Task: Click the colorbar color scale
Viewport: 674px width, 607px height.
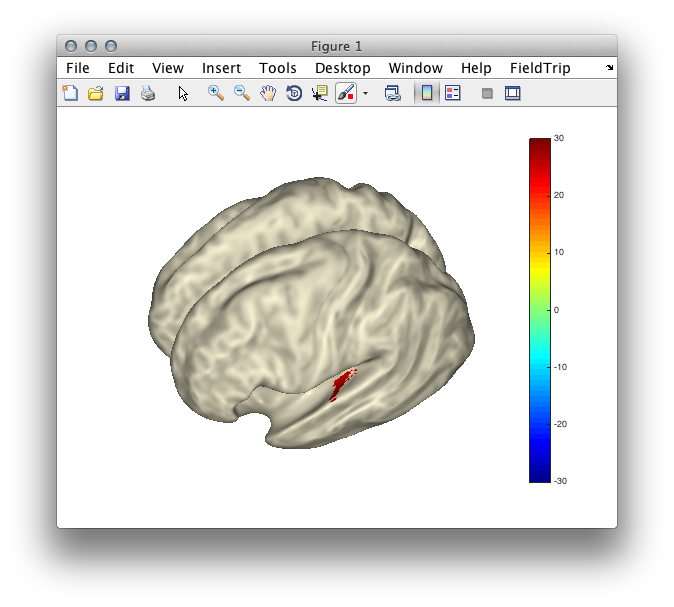Action: click(x=539, y=310)
